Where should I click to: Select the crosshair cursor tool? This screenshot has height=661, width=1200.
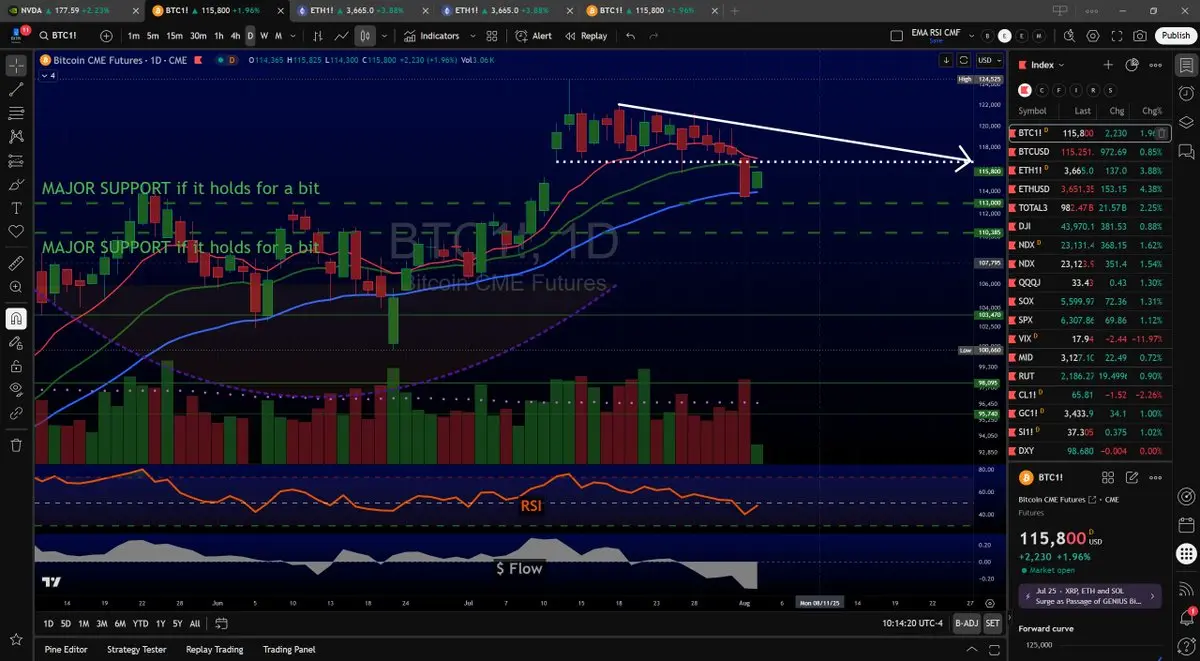pos(16,66)
